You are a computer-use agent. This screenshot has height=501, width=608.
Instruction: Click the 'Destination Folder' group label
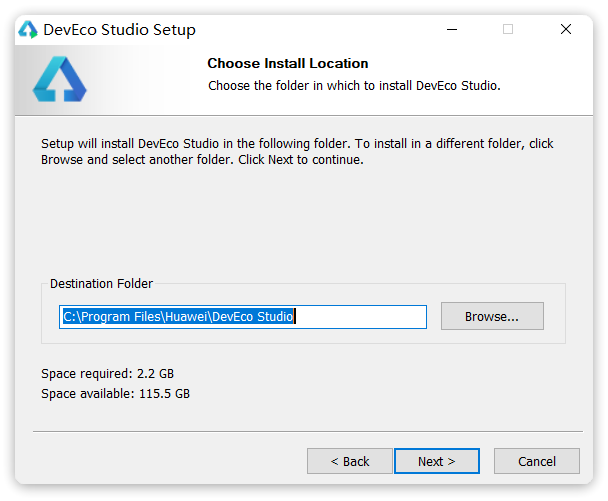pos(101,284)
